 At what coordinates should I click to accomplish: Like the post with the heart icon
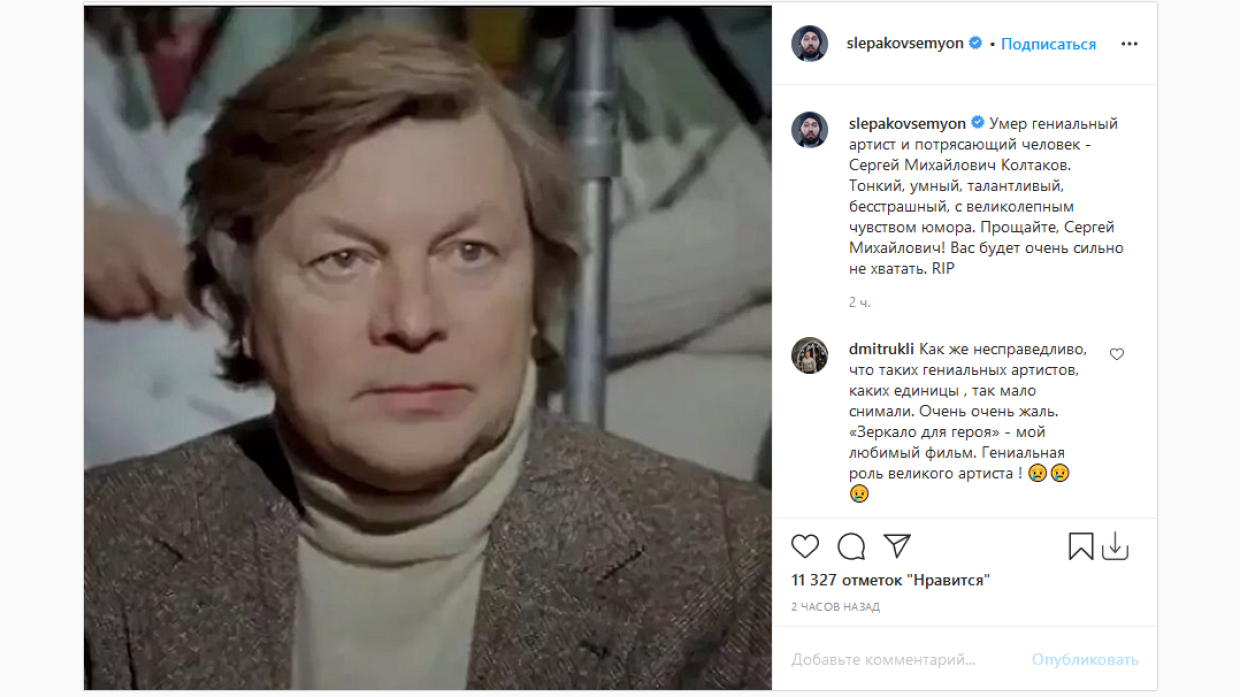click(805, 546)
